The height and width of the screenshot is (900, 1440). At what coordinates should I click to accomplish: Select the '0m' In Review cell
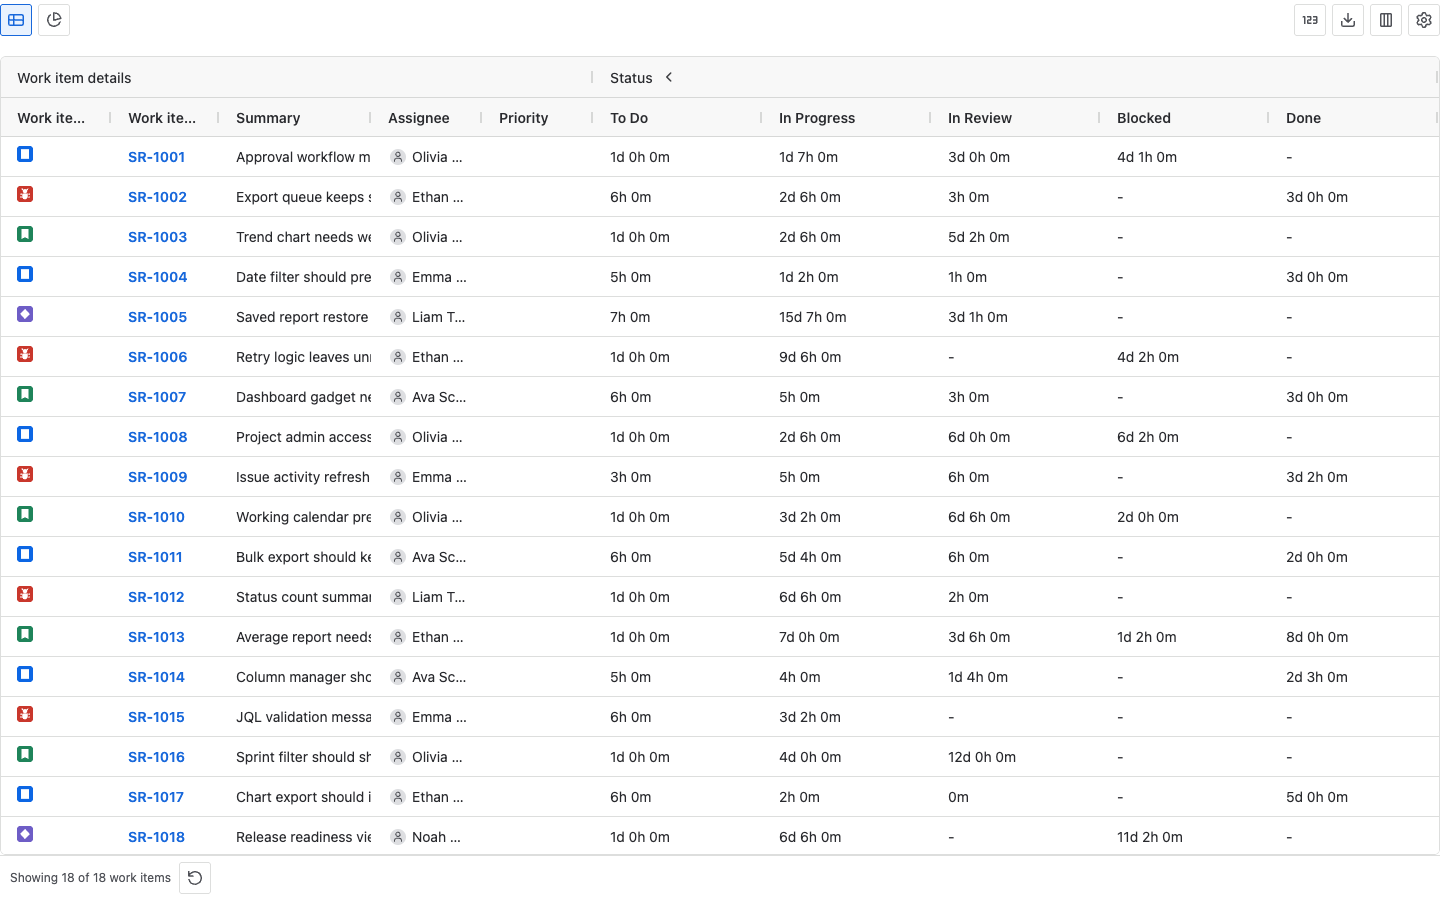tap(958, 797)
